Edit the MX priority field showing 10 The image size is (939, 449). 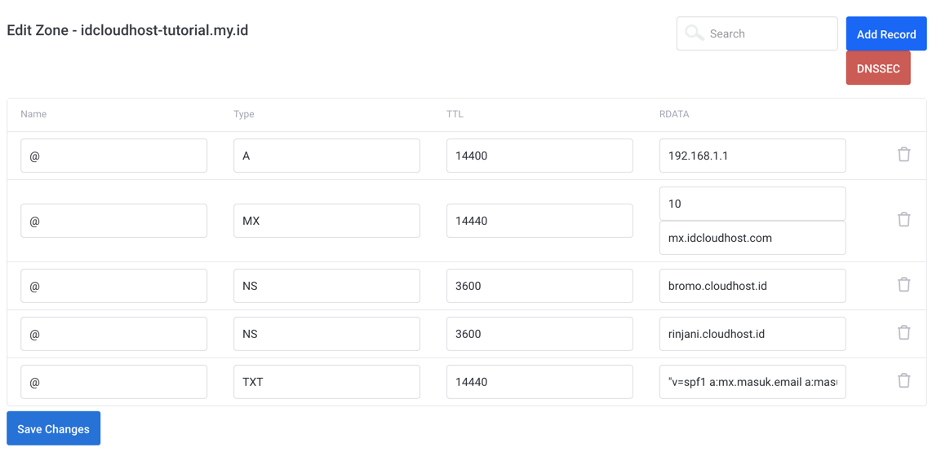tap(752, 204)
